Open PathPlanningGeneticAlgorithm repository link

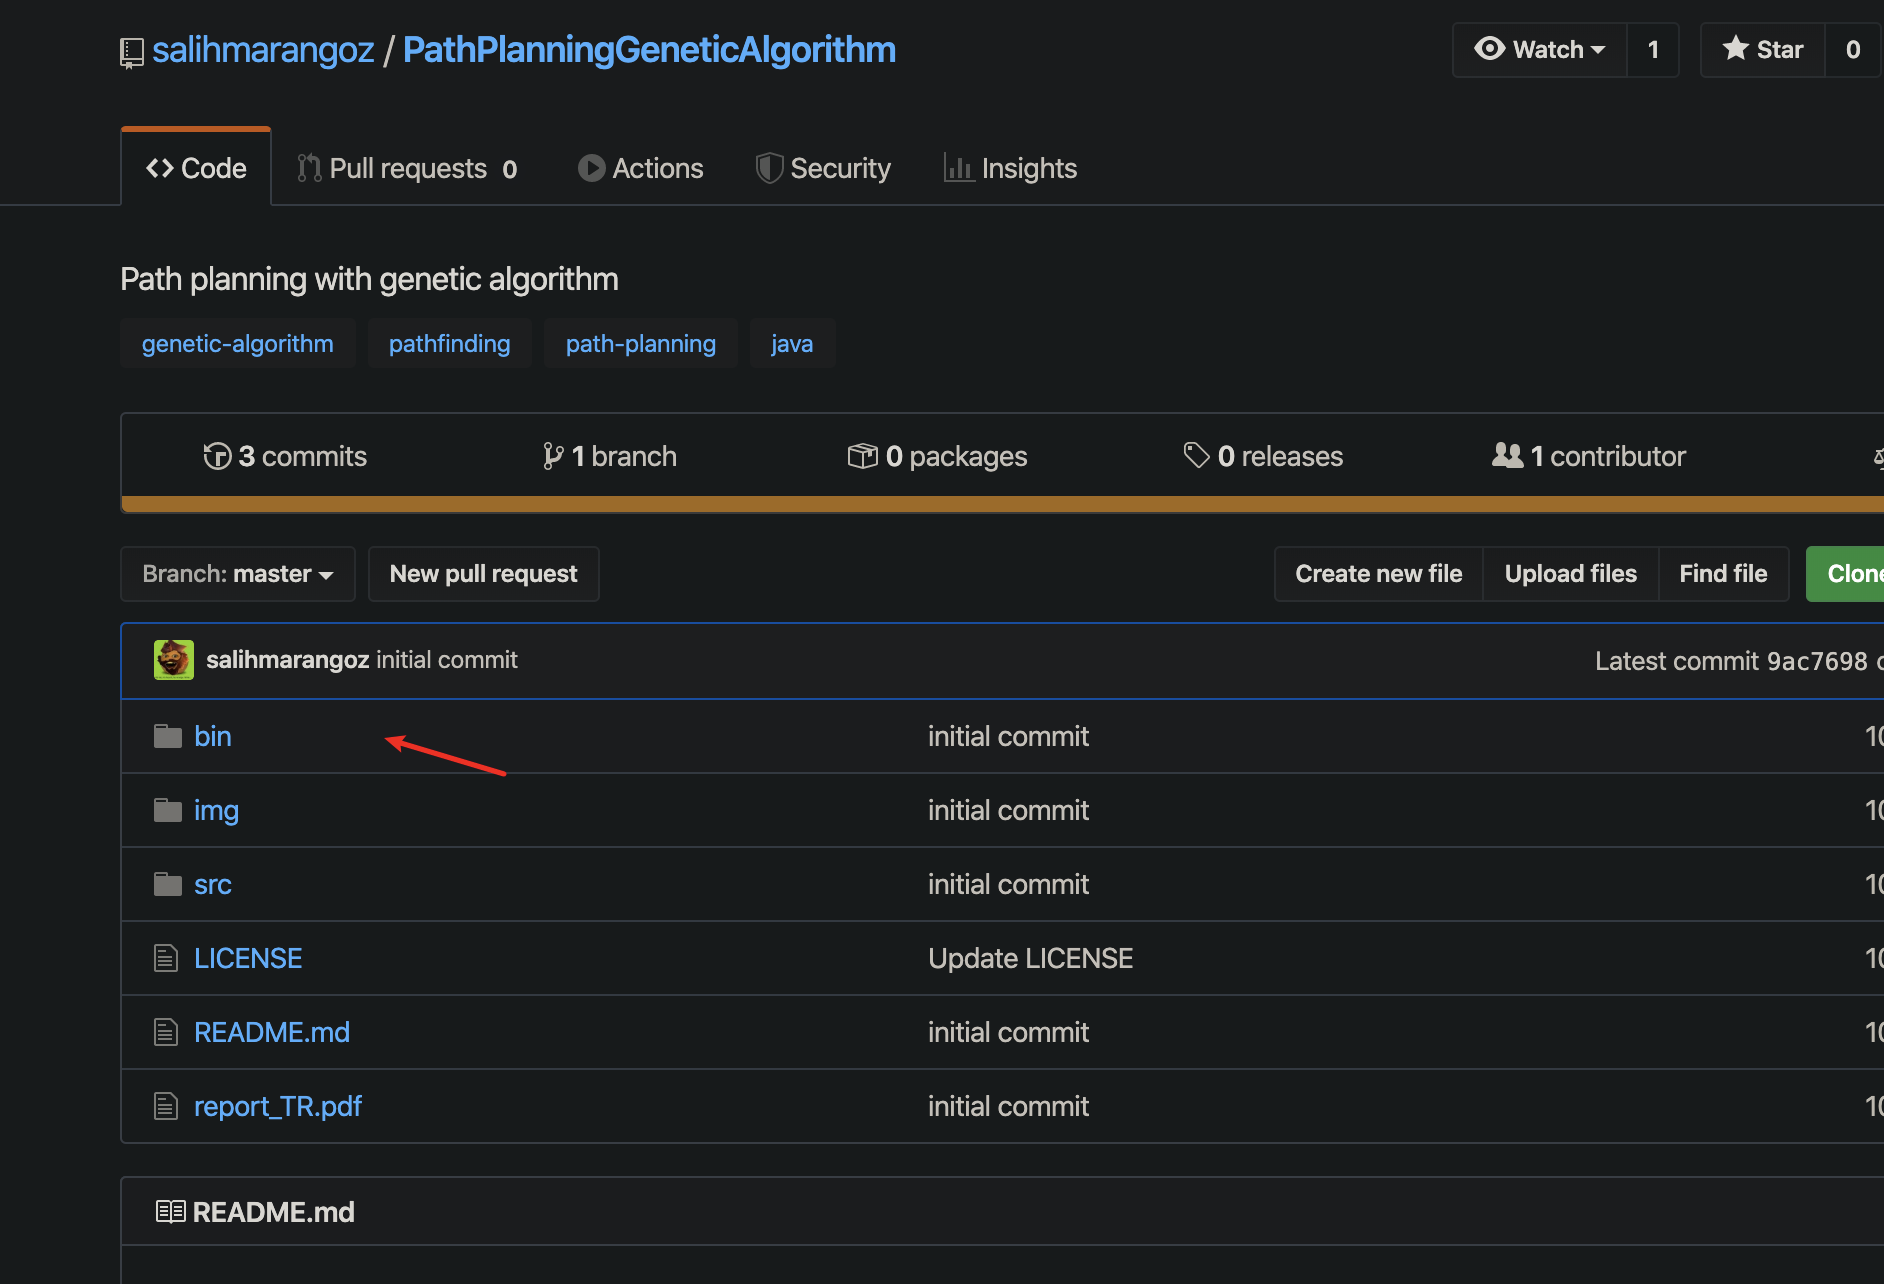point(649,50)
